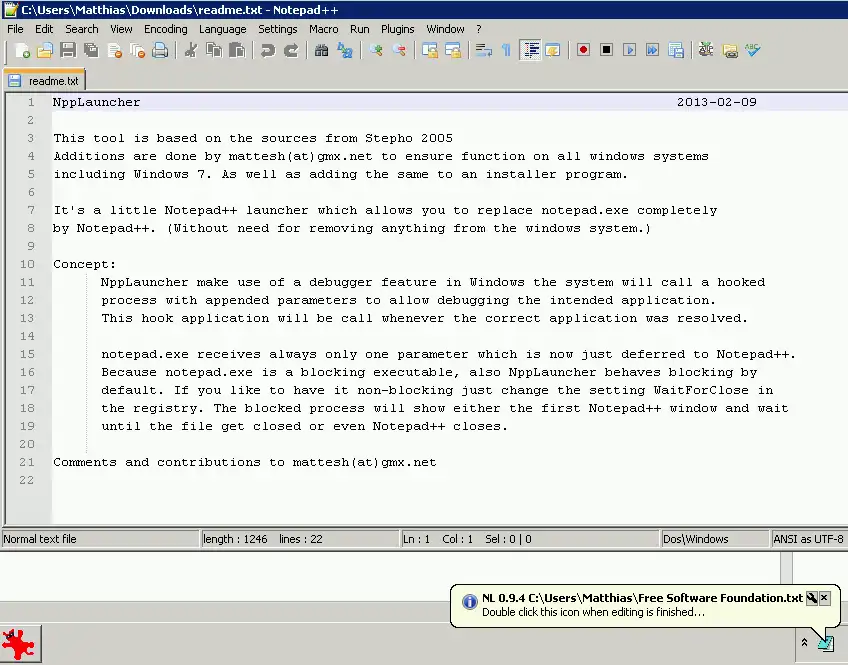Open the Run menu
Image resolution: width=848 pixels, height=665 pixels.
(x=360, y=29)
